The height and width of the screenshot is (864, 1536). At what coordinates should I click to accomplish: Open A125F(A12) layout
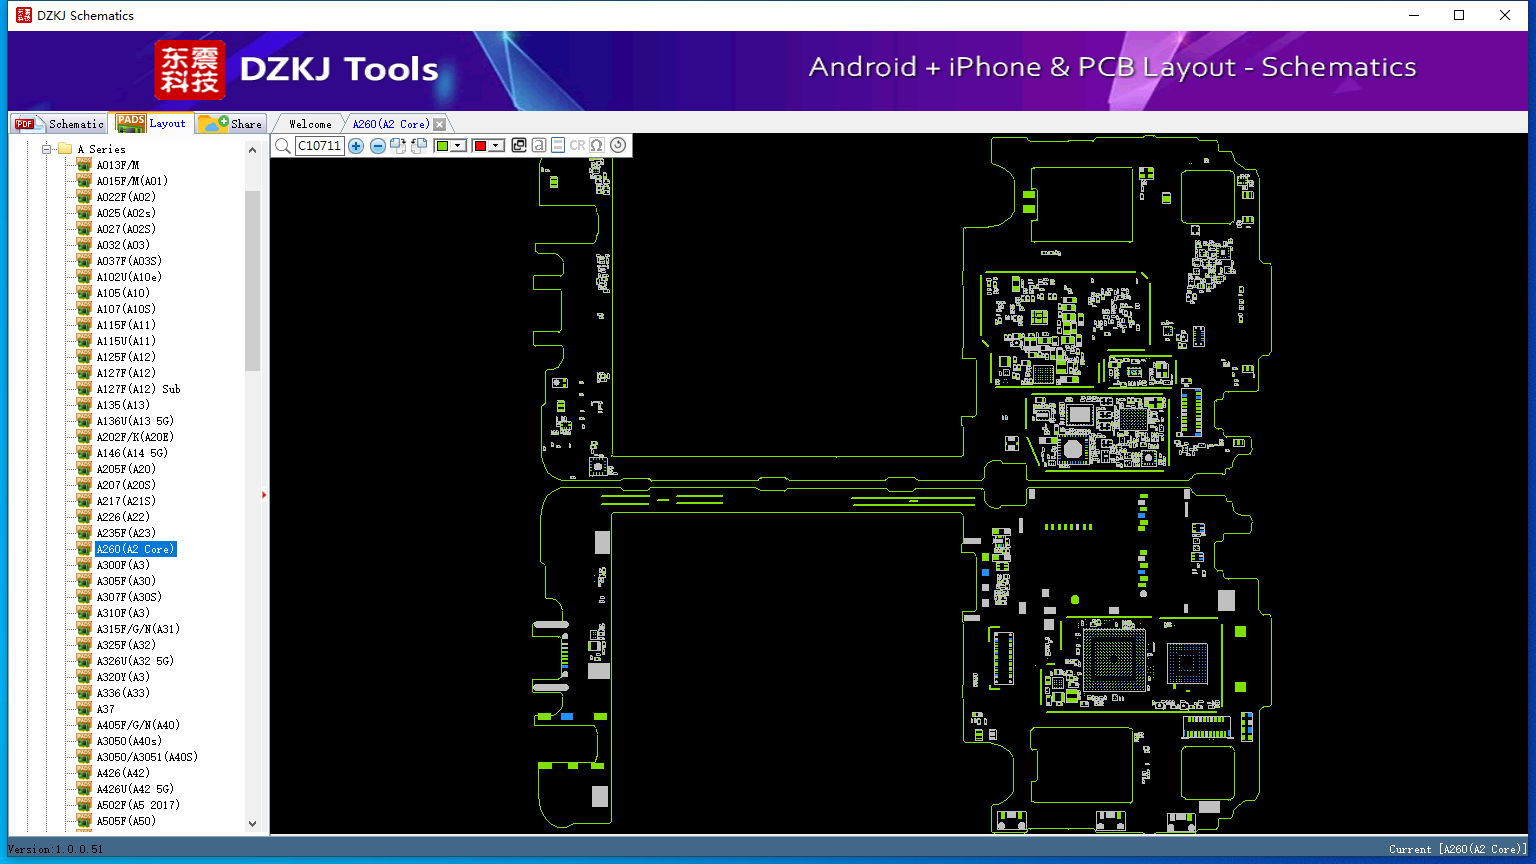click(x=126, y=357)
